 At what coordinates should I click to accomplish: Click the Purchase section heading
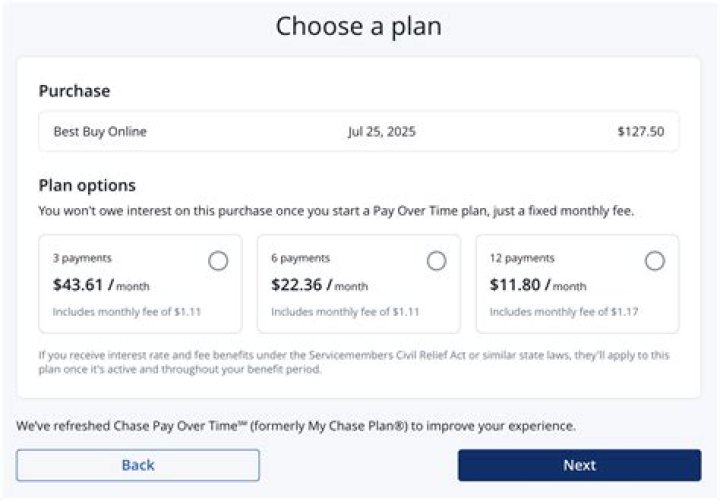(x=74, y=91)
